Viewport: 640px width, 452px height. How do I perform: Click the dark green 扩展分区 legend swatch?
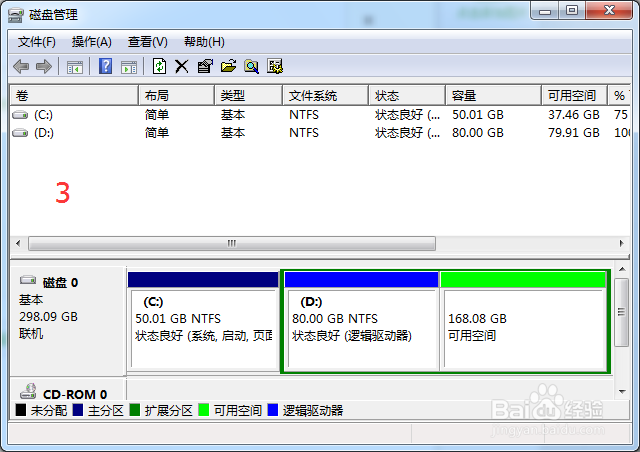pyautogui.click(x=135, y=410)
